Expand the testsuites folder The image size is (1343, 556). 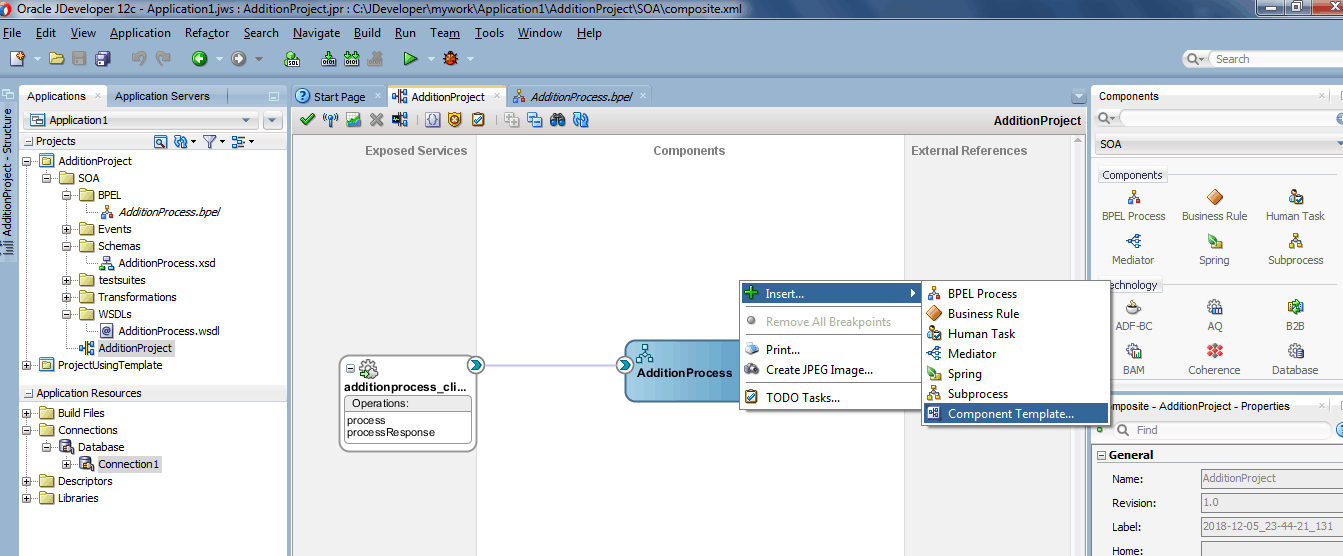coord(67,280)
